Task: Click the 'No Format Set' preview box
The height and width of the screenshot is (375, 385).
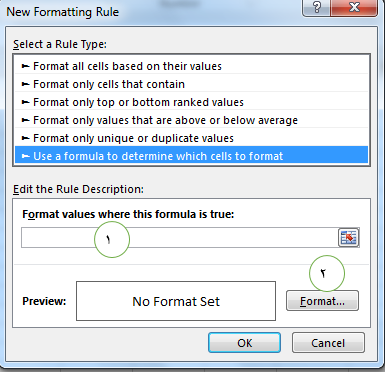Action: (176, 301)
